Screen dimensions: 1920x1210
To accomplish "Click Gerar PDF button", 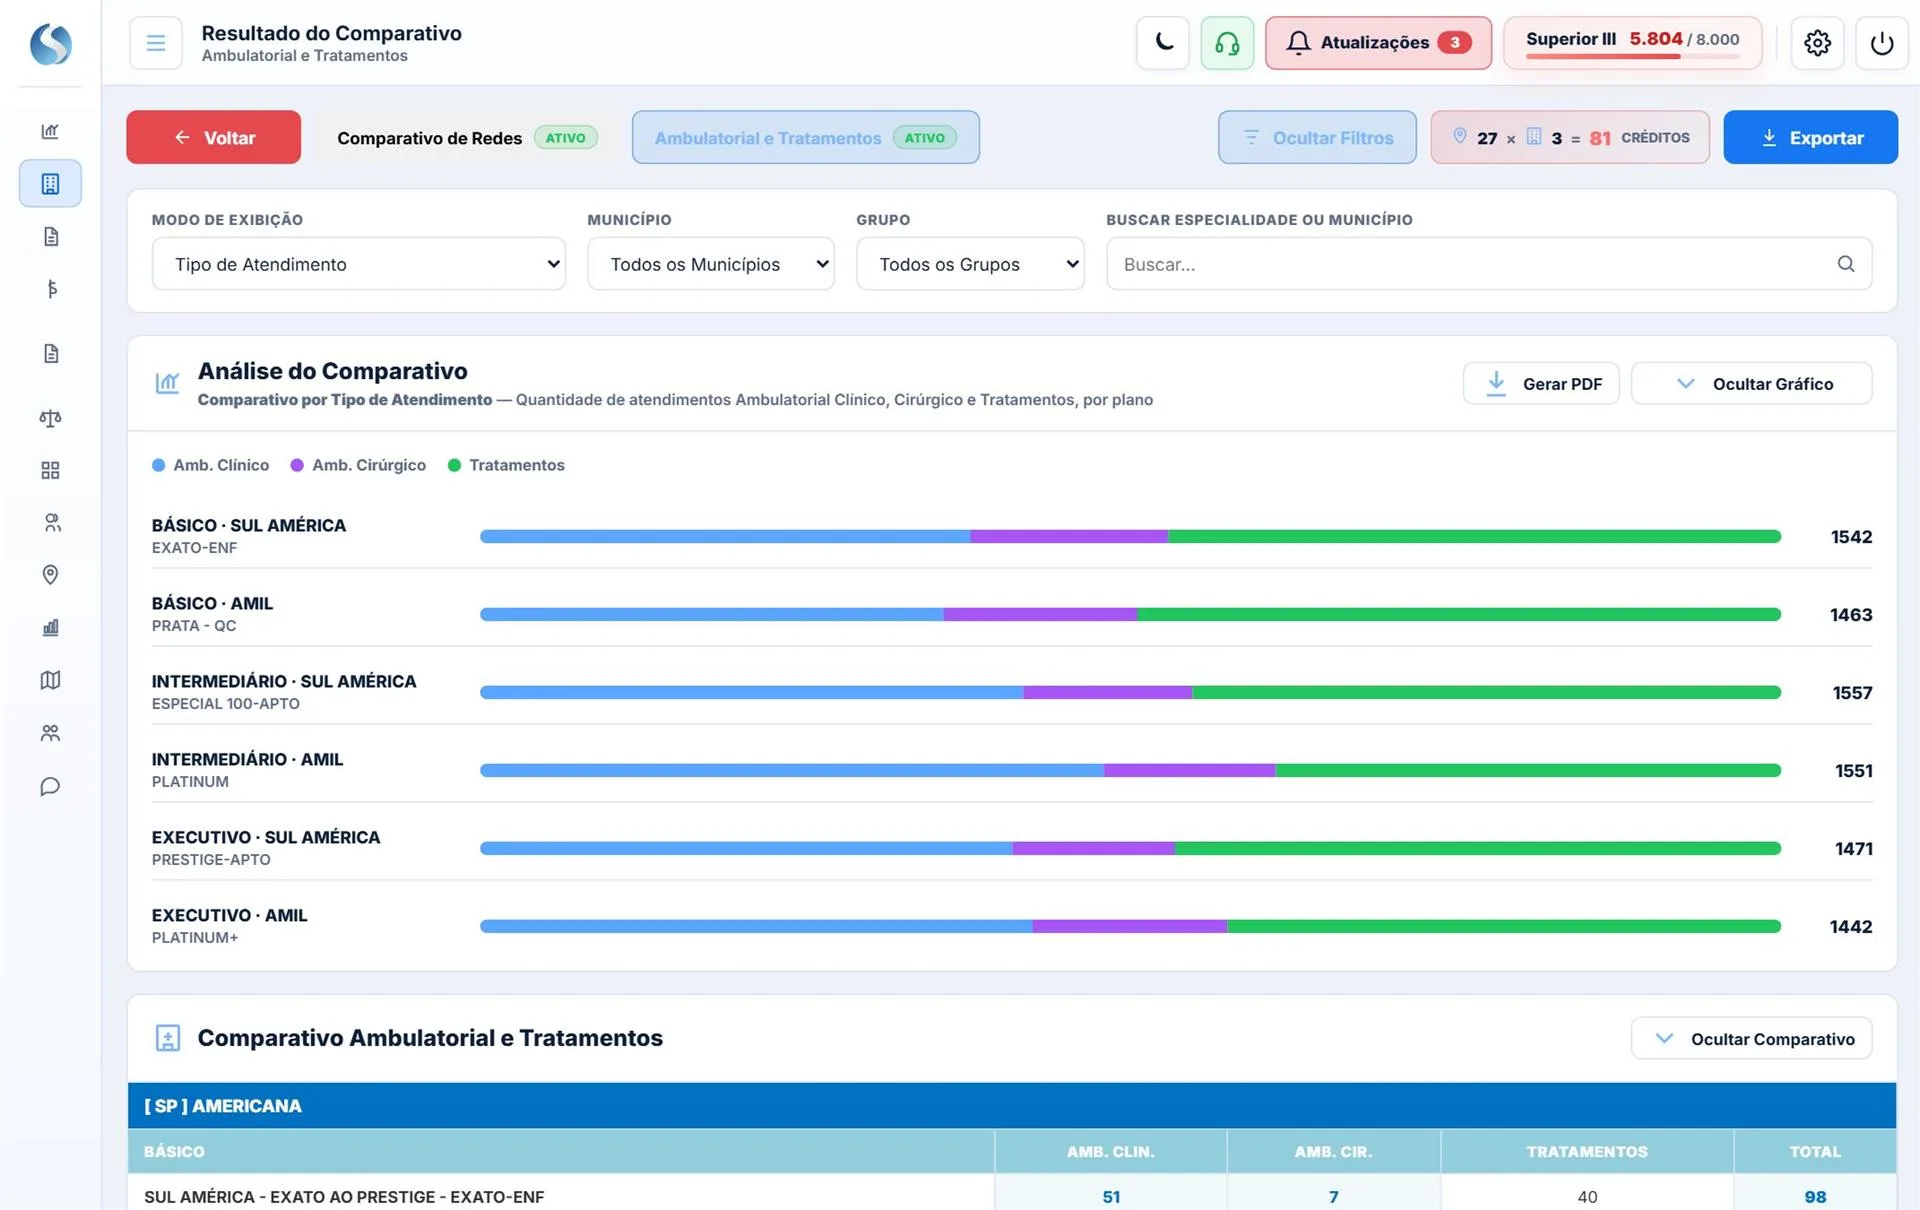I will (1541, 384).
